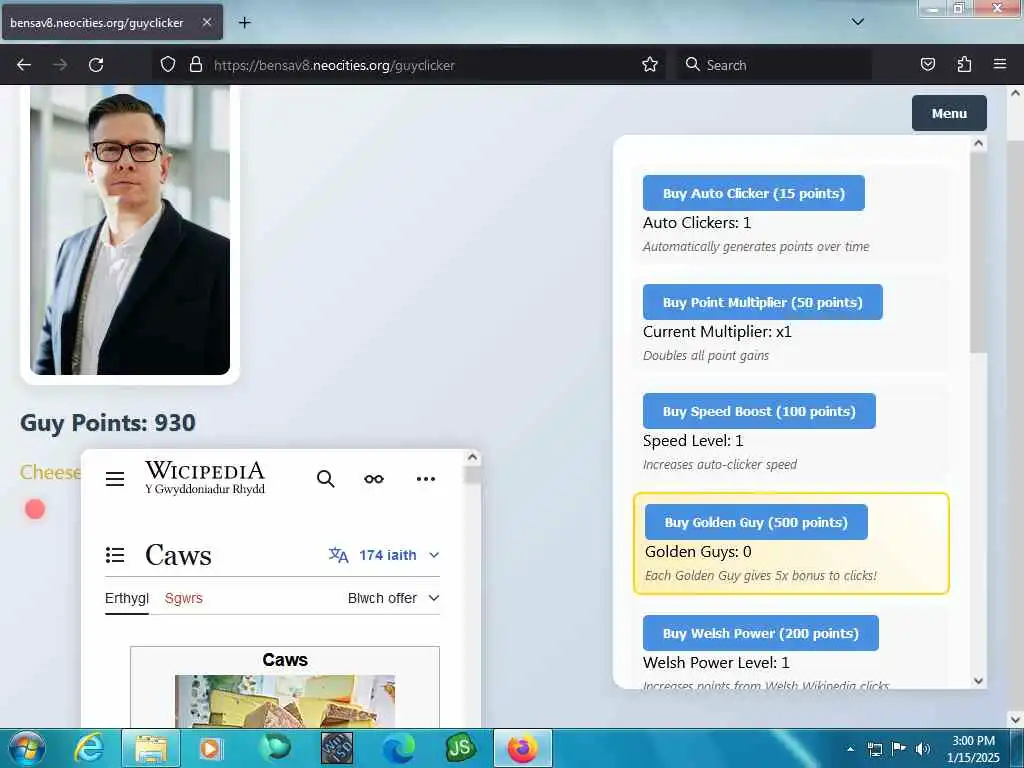Click the Caws article heading
This screenshot has width=1024, height=768.
click(x=178, y=555)
